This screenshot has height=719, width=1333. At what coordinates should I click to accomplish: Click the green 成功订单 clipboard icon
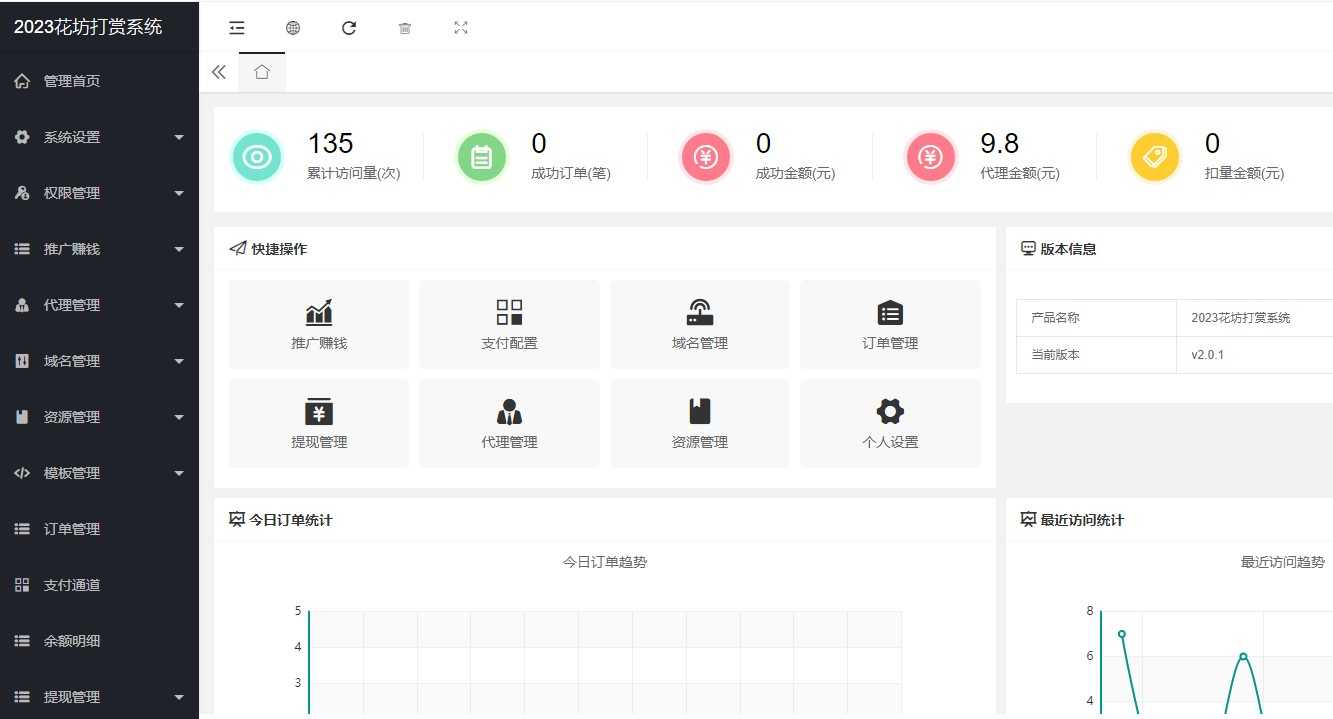[x=482, y=158]
